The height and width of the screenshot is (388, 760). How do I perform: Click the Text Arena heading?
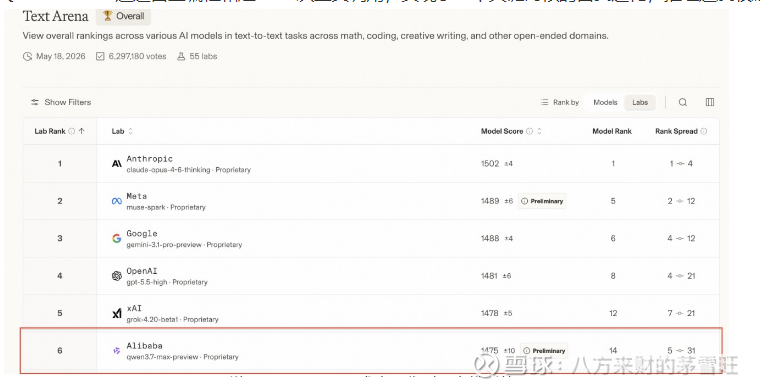click(x=56, y=16)
